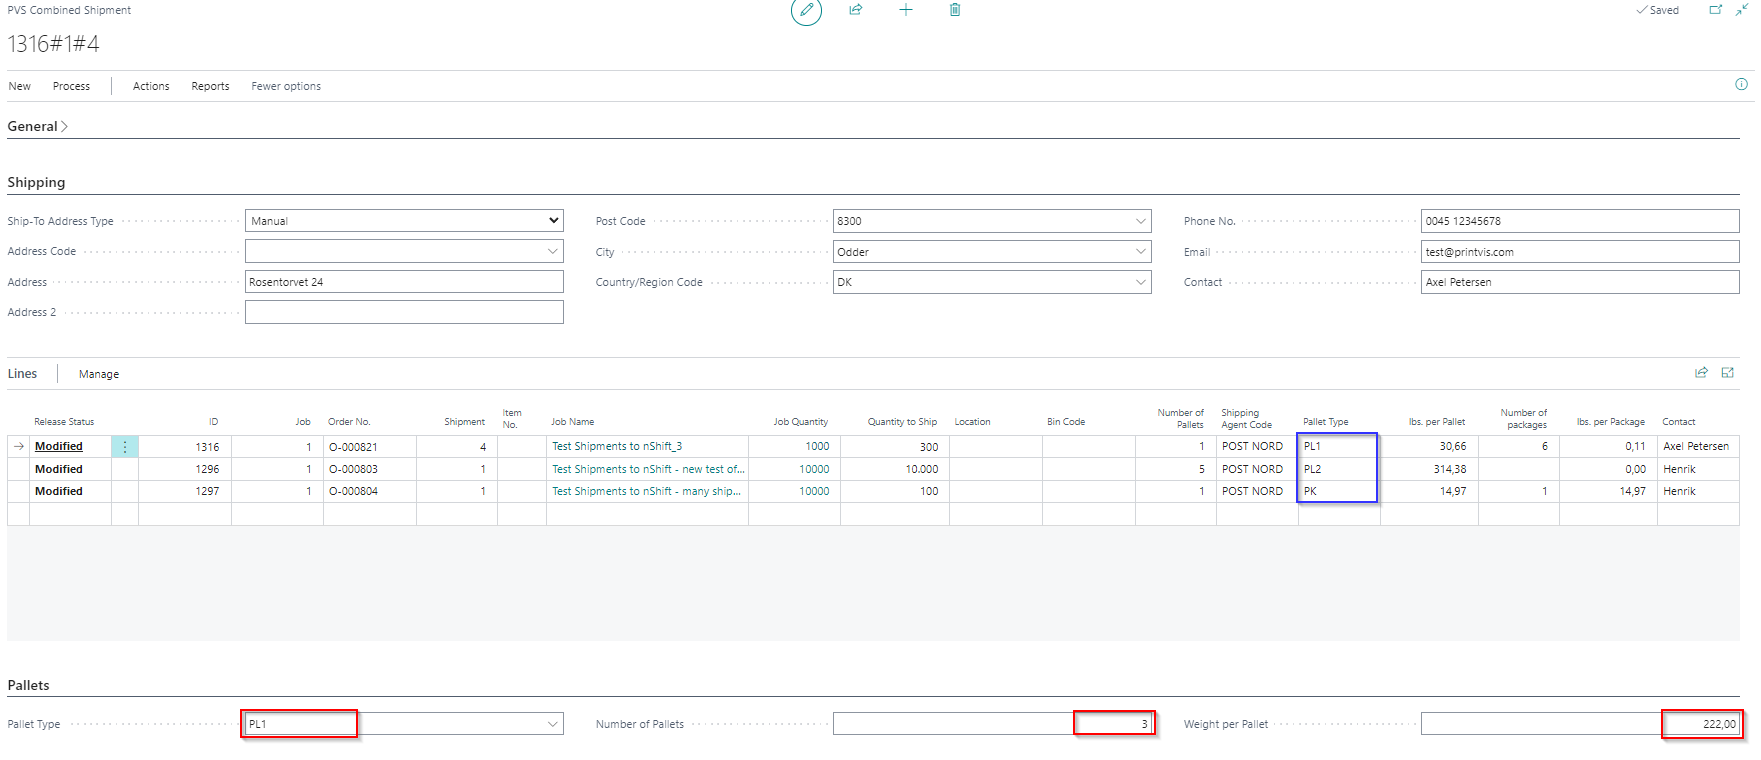Click Number of packages value 6

1544,447
